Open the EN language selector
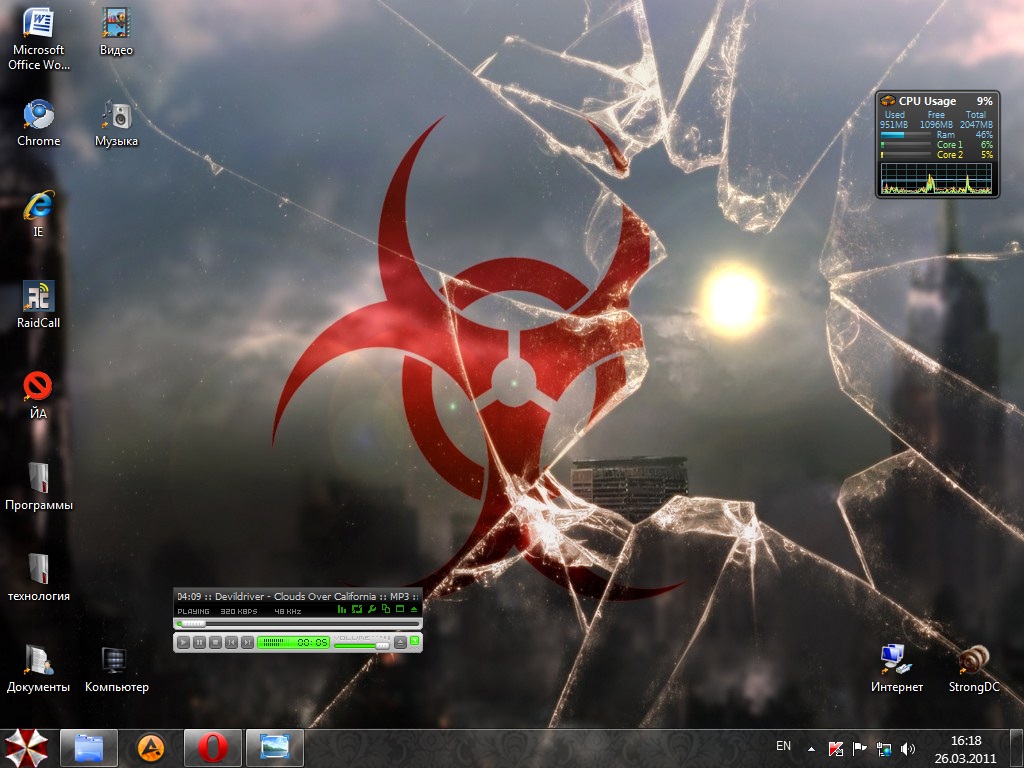The width and height of the screenshot is (1024, 768). 783,746
